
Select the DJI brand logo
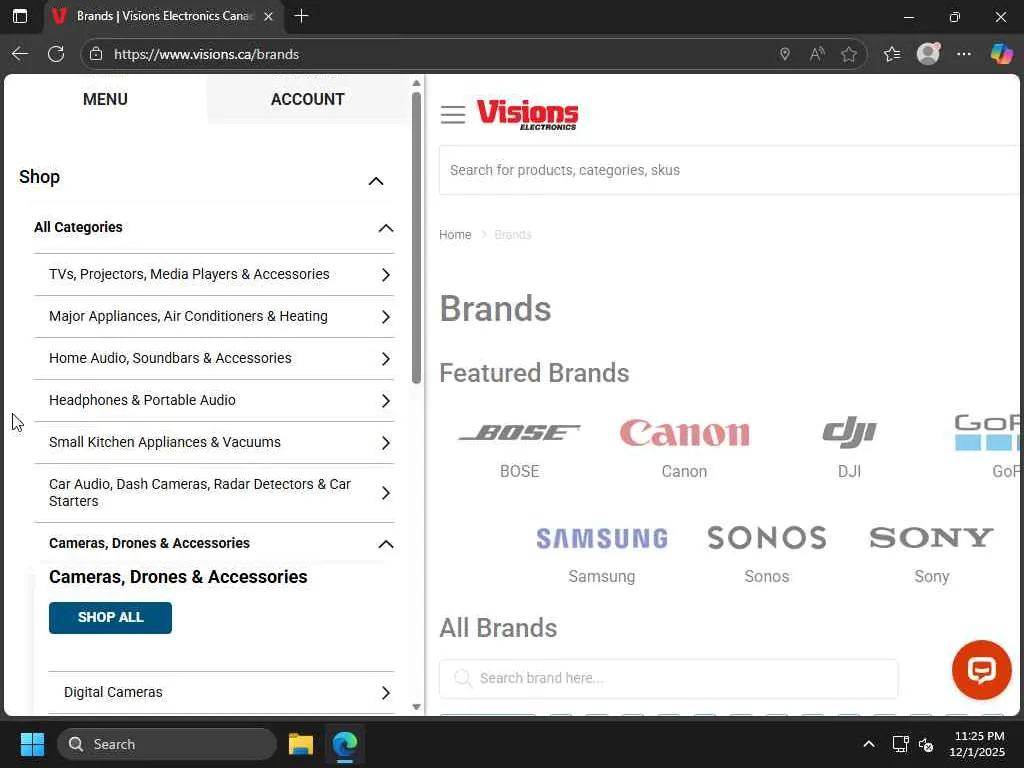point(849,432)
